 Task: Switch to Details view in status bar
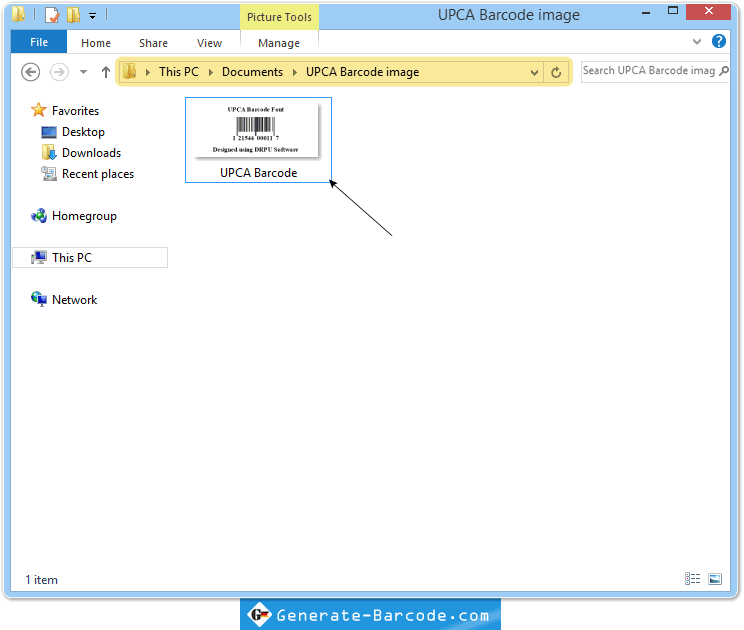[692, 579]
